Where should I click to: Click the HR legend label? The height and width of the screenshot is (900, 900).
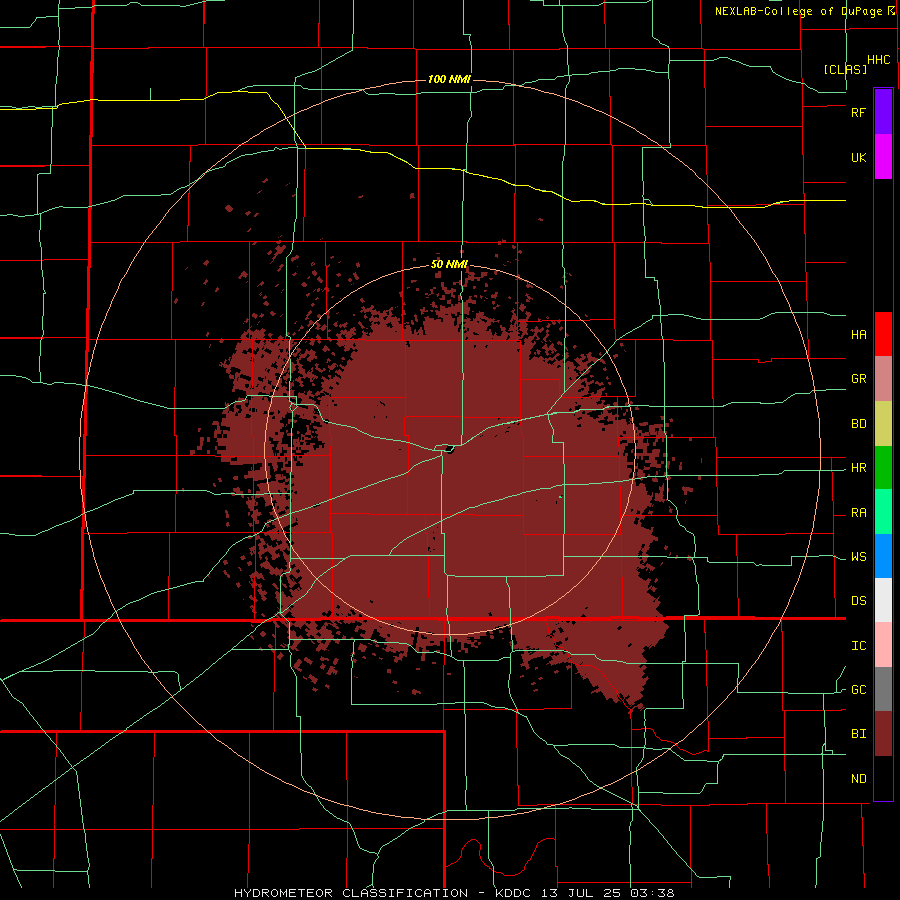tap(859, 468)
